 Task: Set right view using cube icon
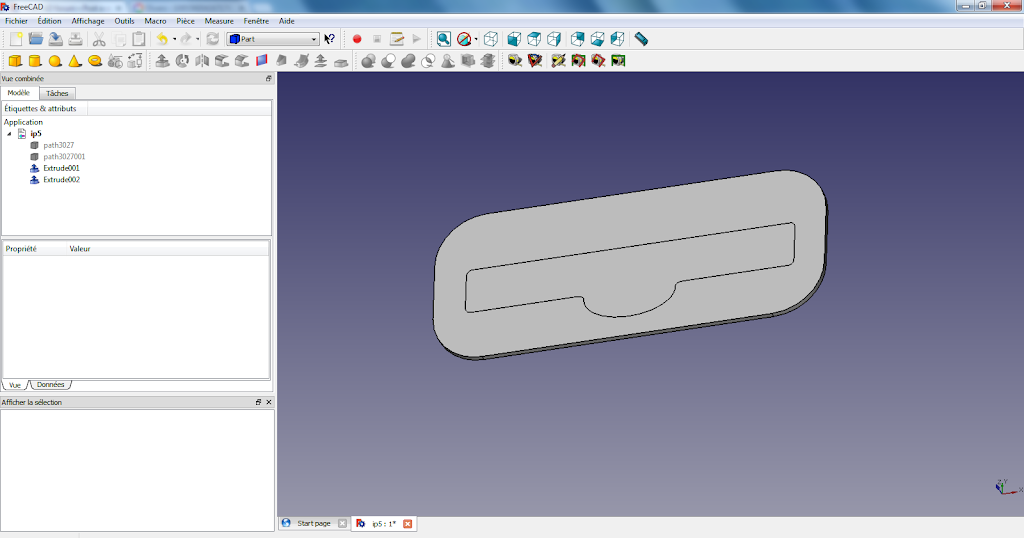pos(554,39)
